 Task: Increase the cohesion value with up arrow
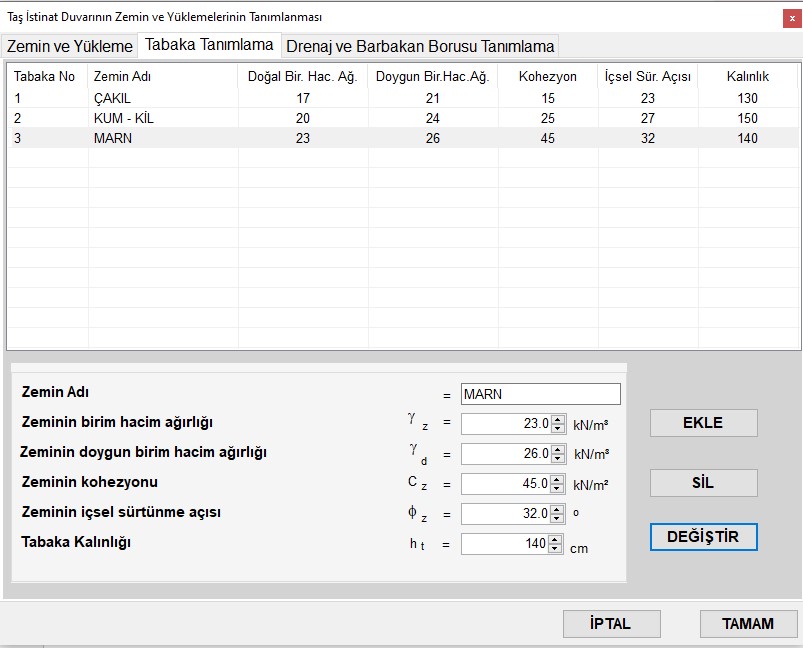point(558,479)
